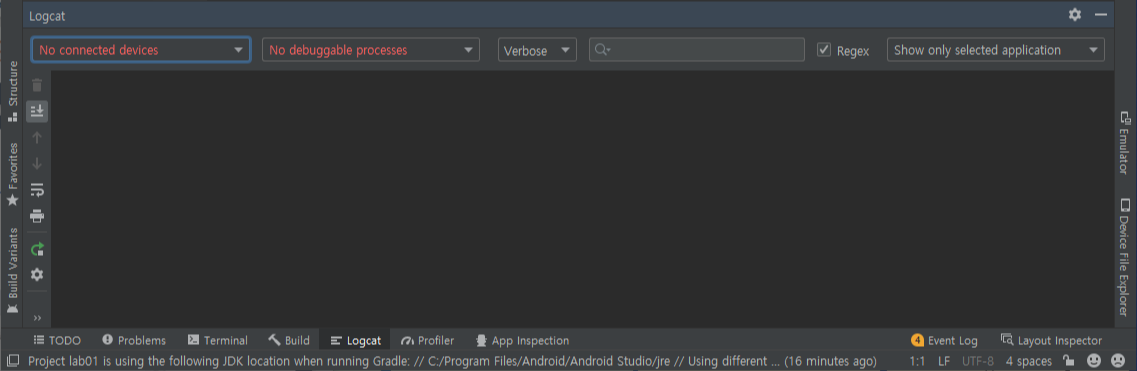Screen dimensions: 1137x371
Task: Open the TODO tool window tab
Action: [x=57, y=341]
